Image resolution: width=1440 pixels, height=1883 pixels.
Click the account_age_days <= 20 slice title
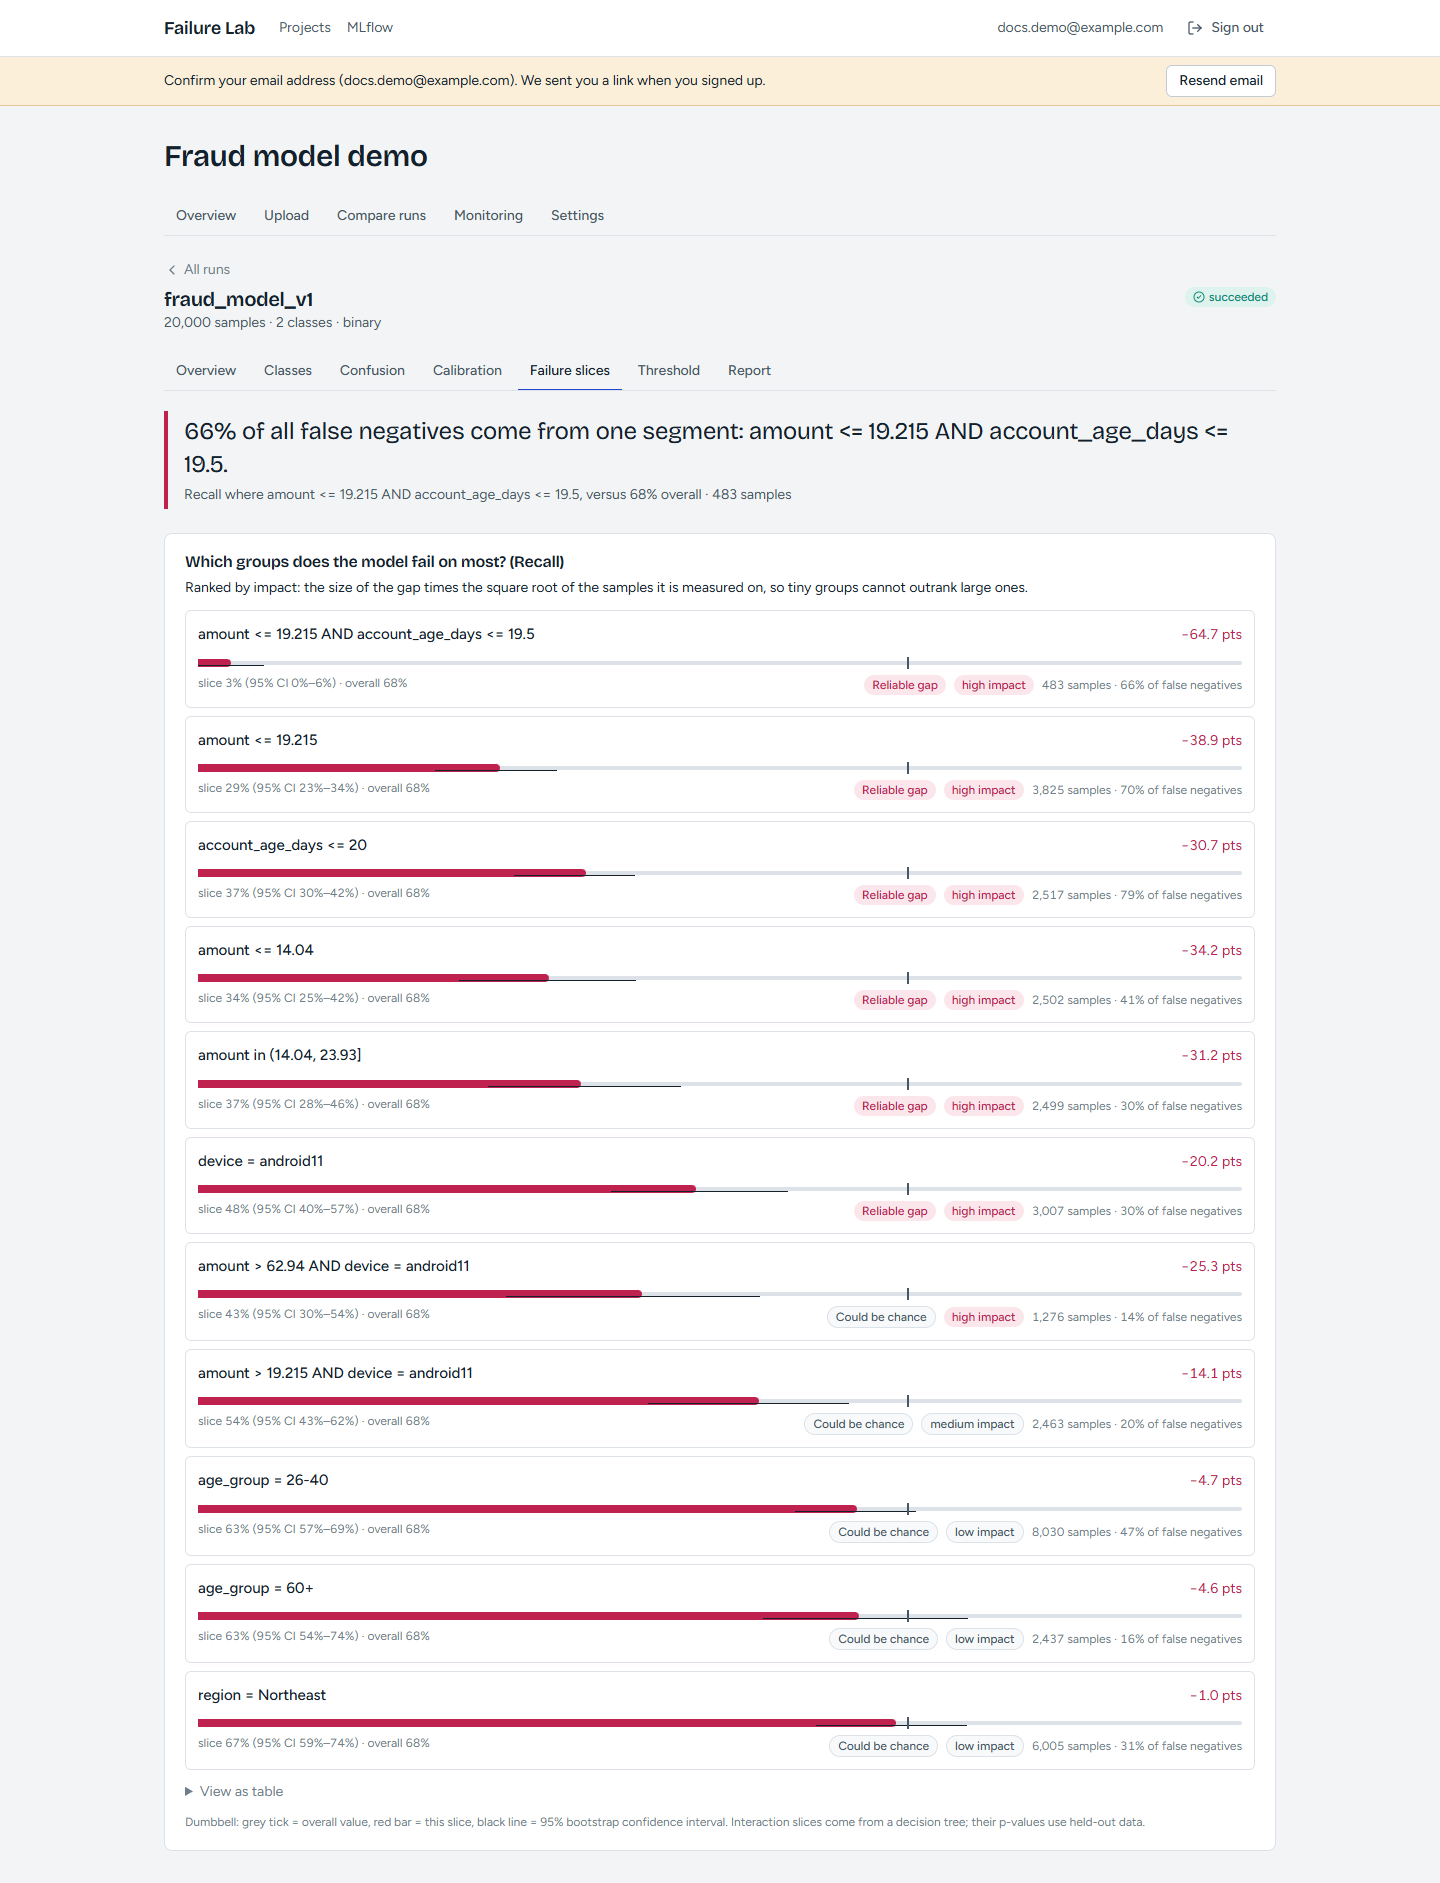[282, 846]
